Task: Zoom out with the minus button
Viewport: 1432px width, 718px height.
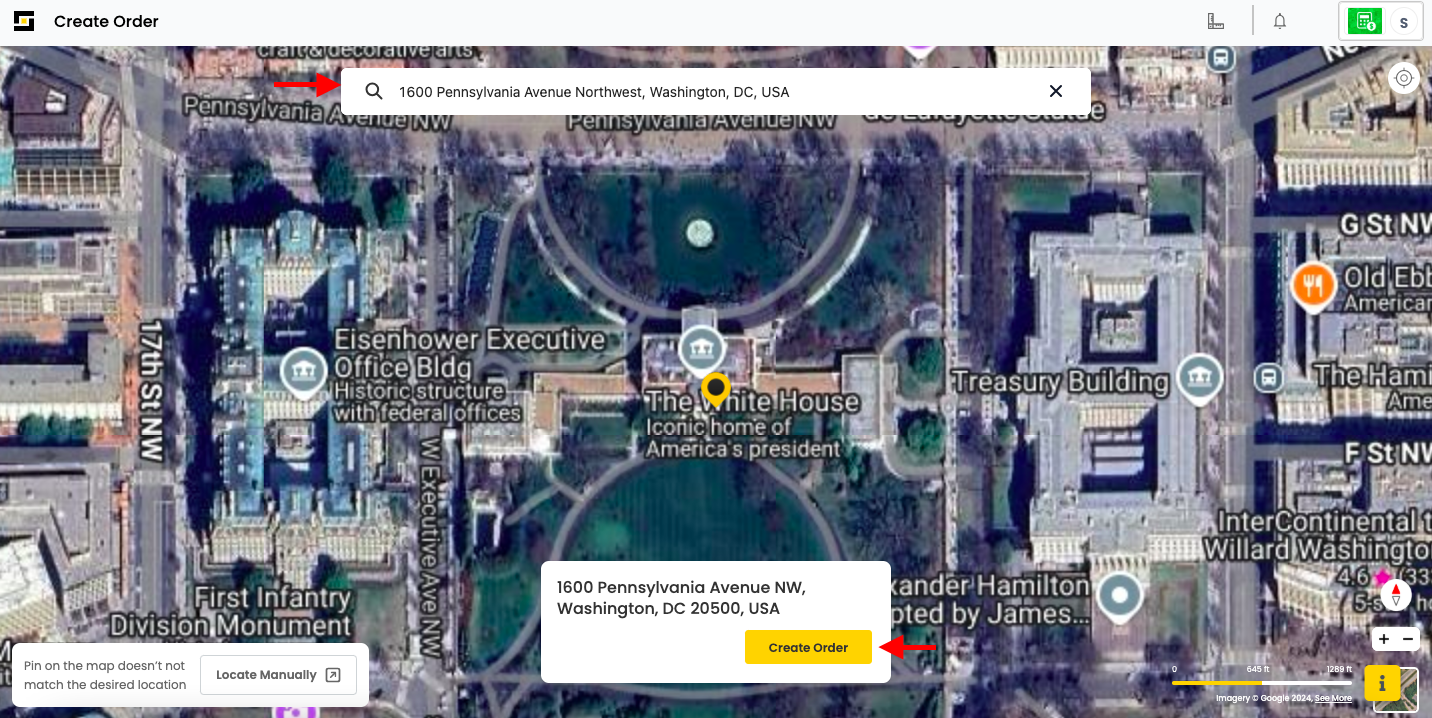Action: click(1408, 639)
